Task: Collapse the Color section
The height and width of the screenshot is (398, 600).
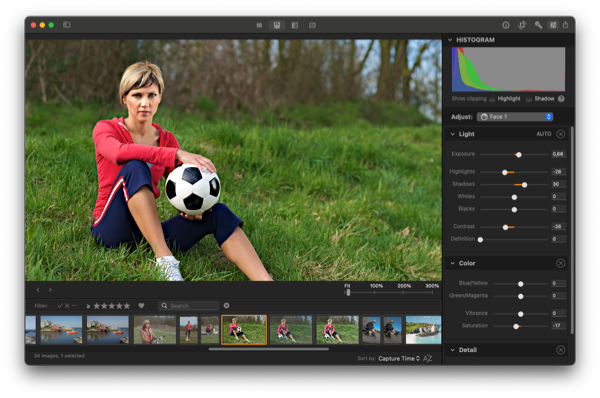Action: (453, 263)
